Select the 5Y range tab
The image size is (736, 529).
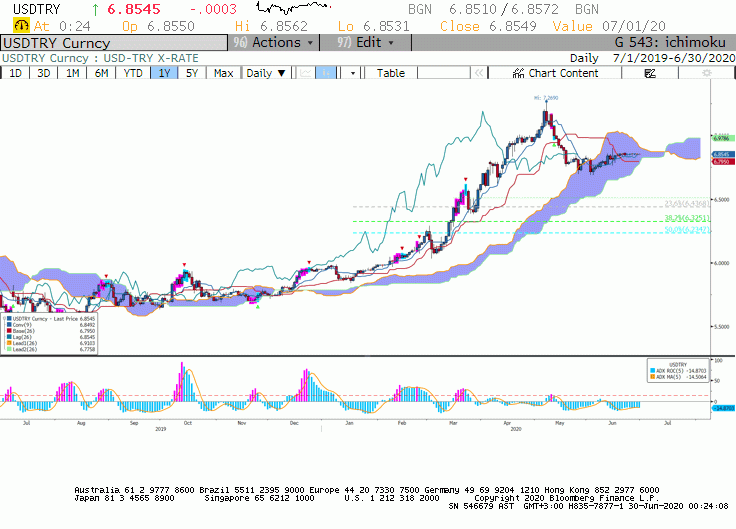coord(192,73)
